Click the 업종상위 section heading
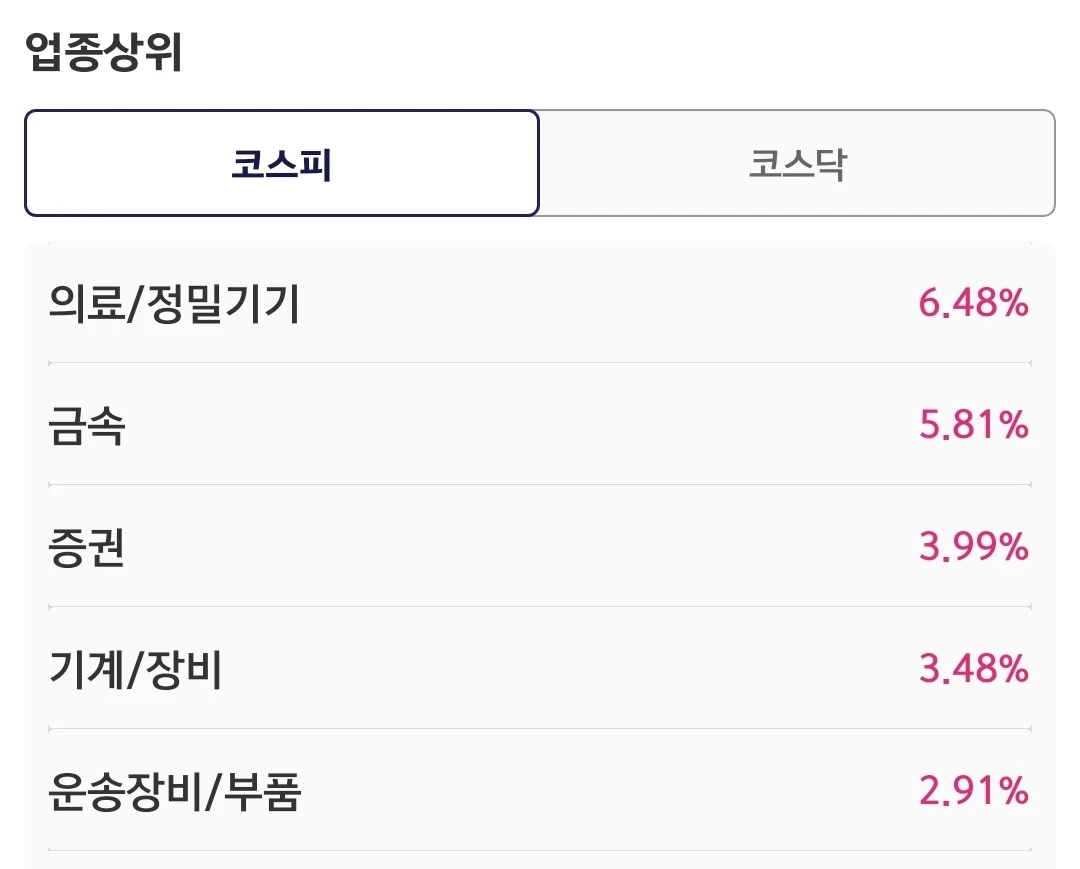Screen dimensions: 1080x869 coord(104,52)
